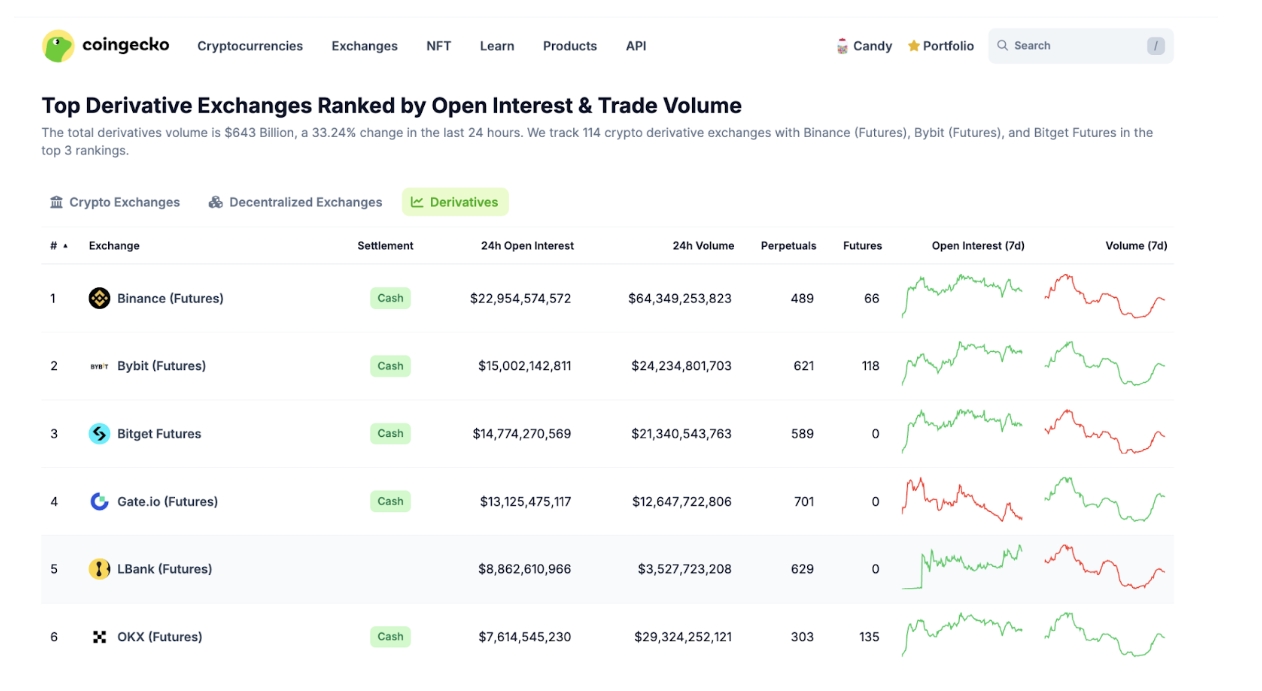Click the CoinGecko gecko logo
The image size is (1262, 691).
pos(59,46)
